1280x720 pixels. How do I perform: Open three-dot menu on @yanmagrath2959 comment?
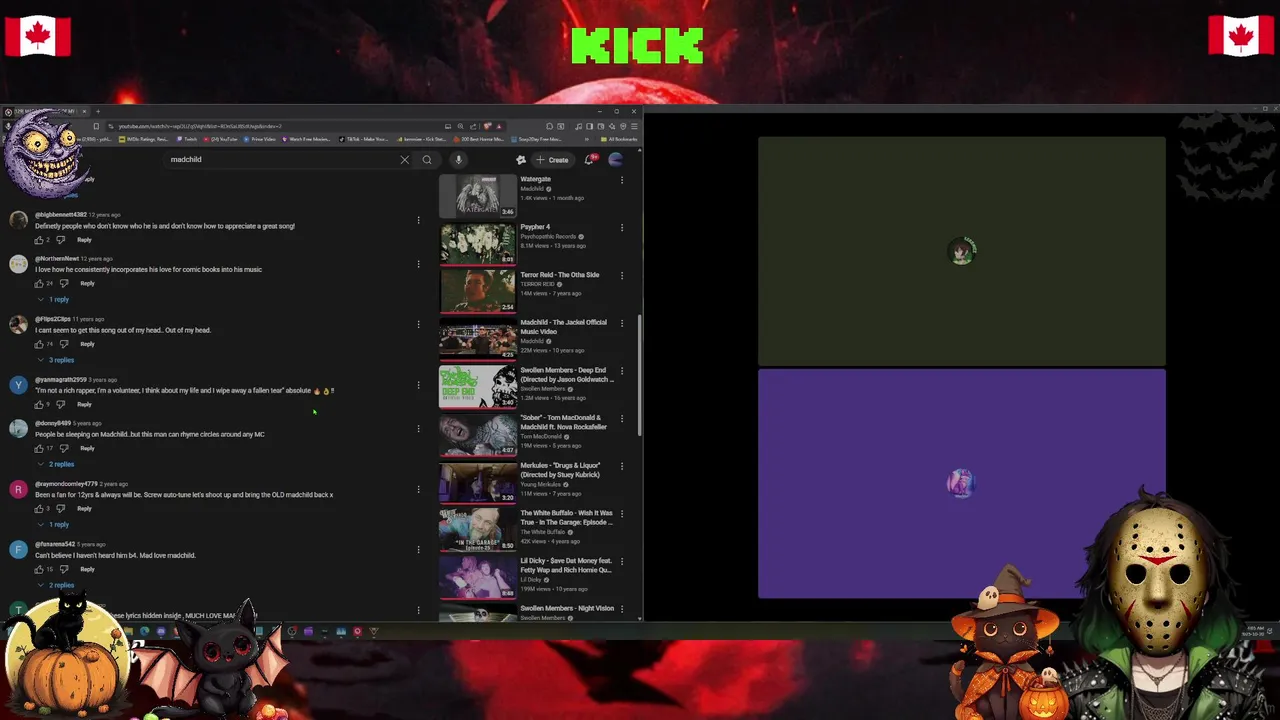pyautogui.click(x=418, y=385)
